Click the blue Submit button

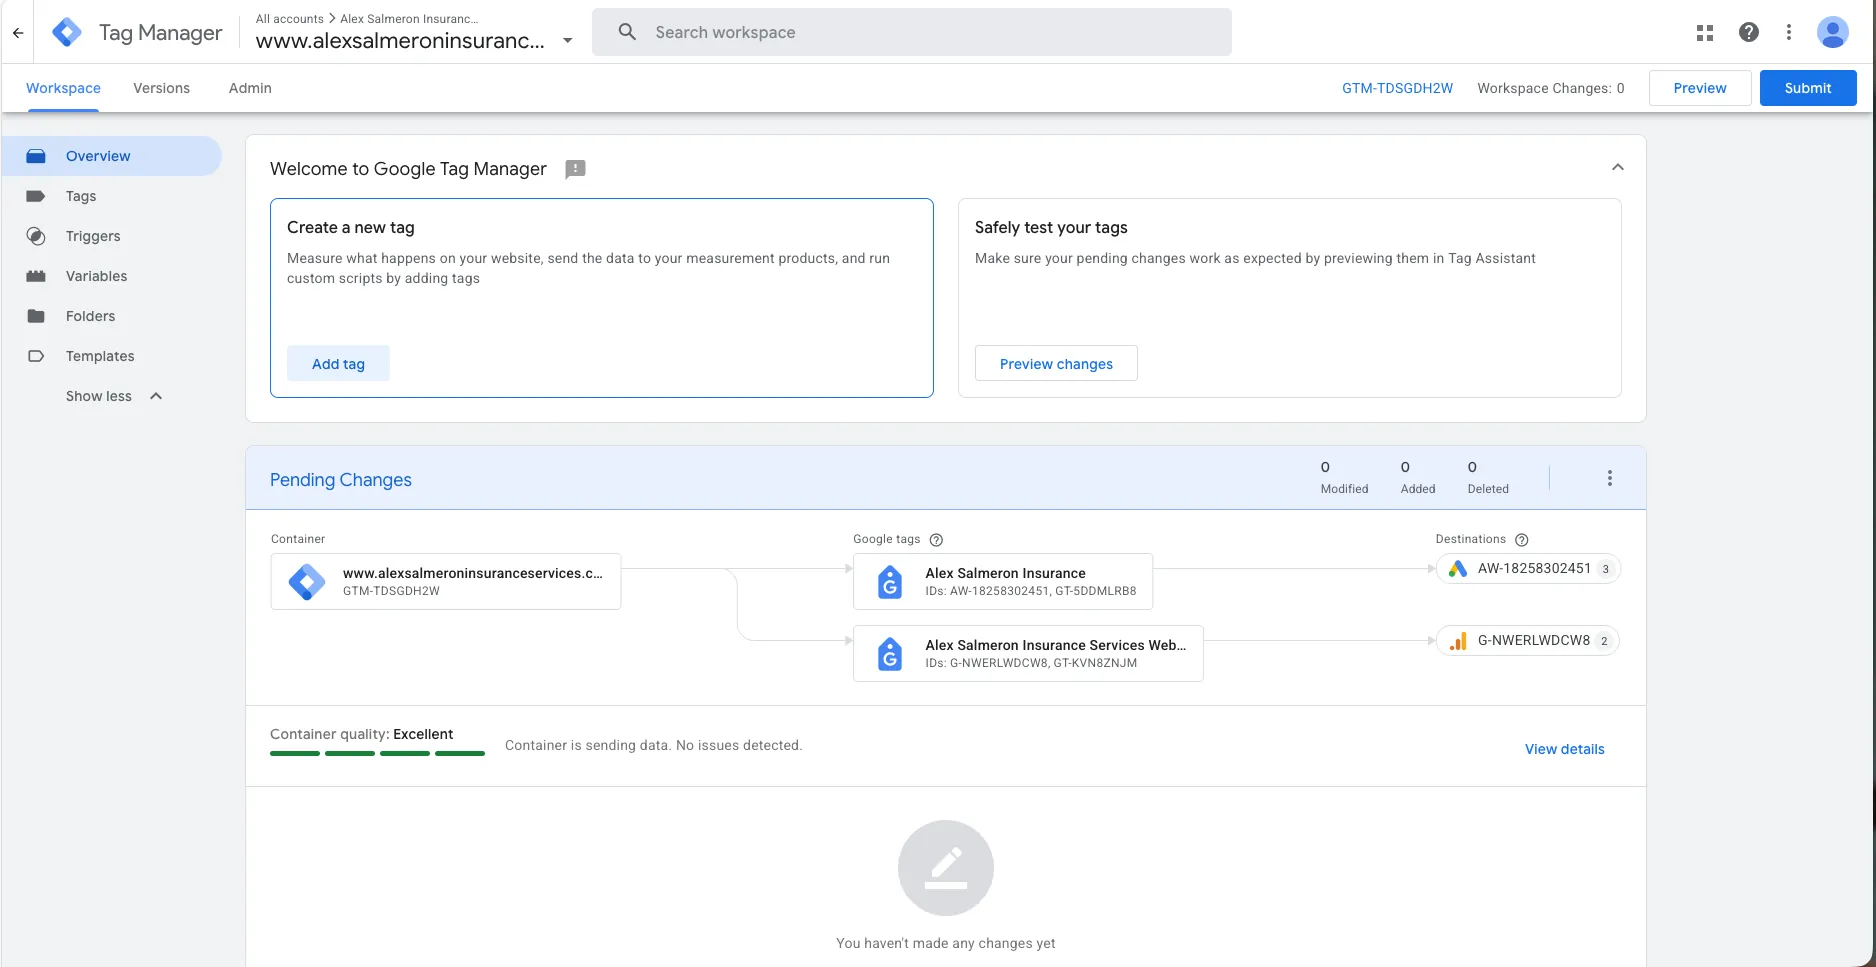coord(1808,88)
